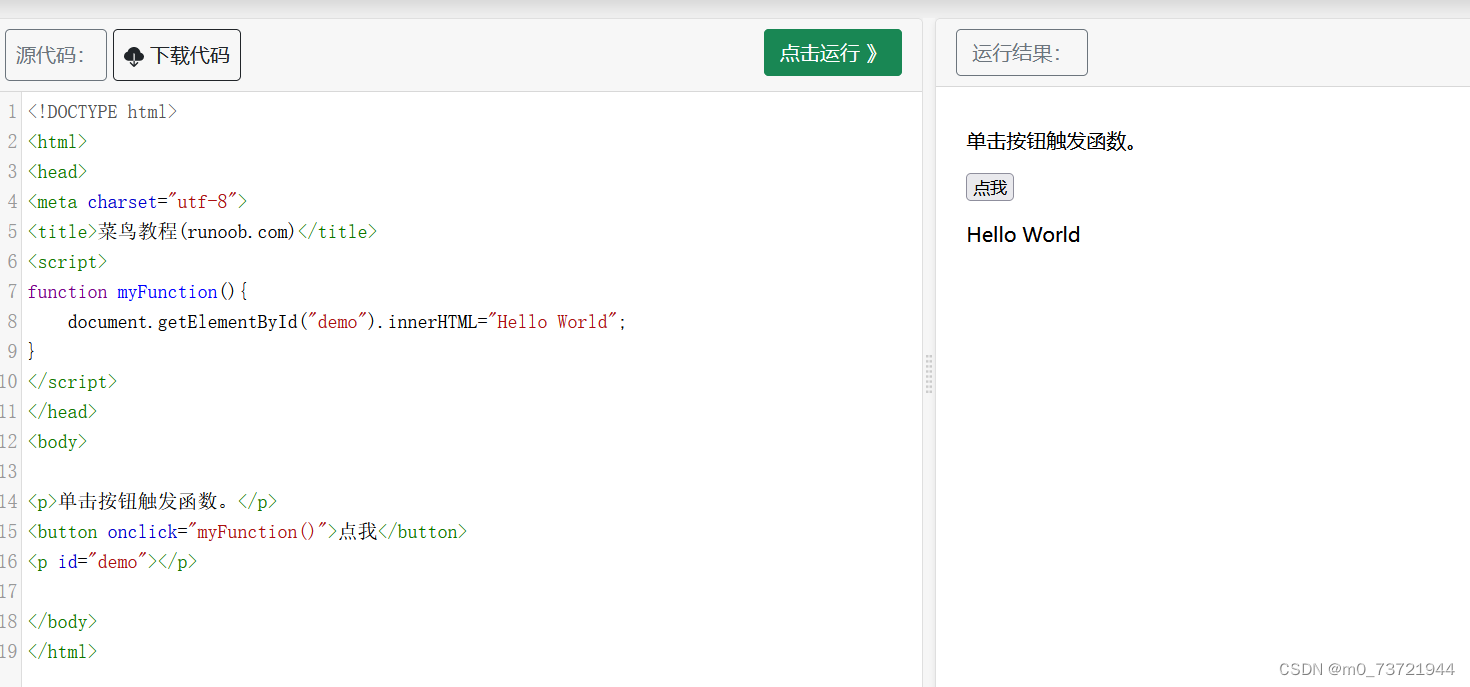Click the green 点击运行 button

[833, 53]
